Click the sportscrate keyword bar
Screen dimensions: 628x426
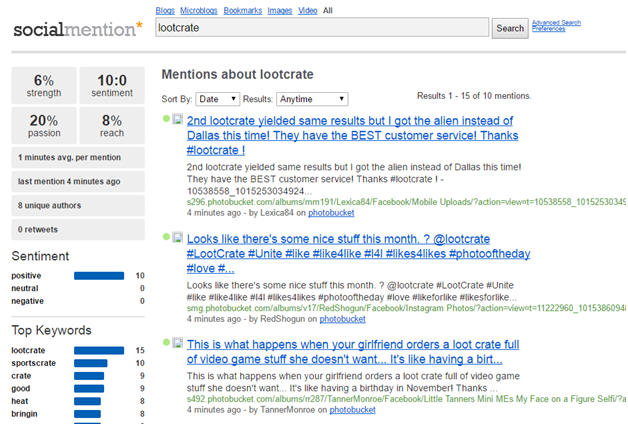click(x=91, y=363)
